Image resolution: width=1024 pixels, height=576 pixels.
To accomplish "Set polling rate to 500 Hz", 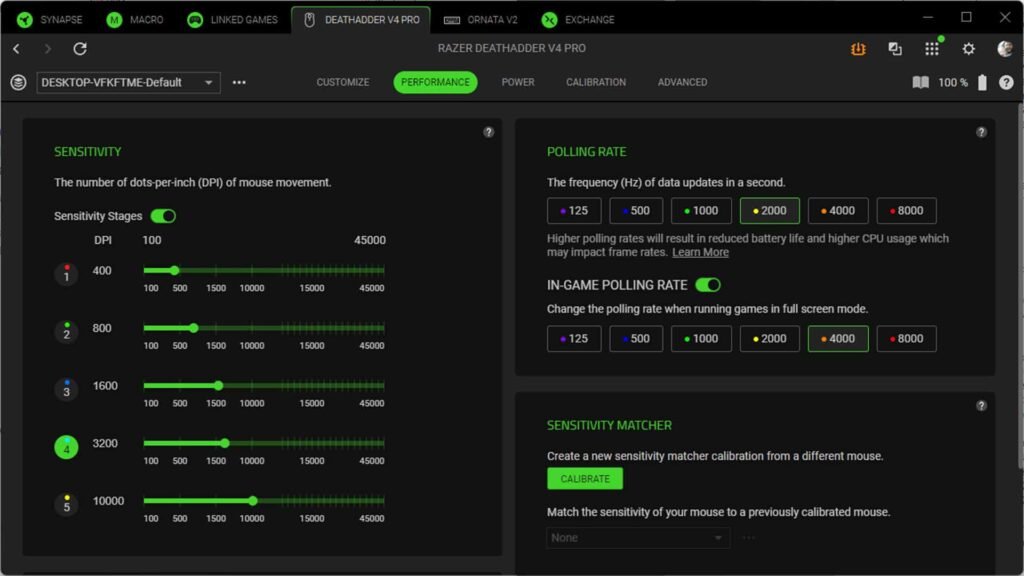I will coord(636,210).
